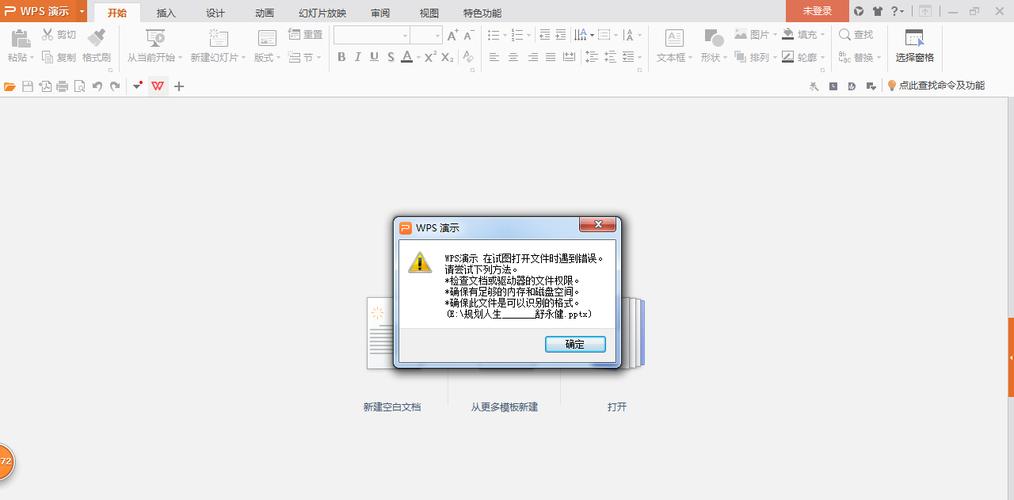
Task: Open the WPS 演示 application menu arrow
Action: (x=82, y=11)
